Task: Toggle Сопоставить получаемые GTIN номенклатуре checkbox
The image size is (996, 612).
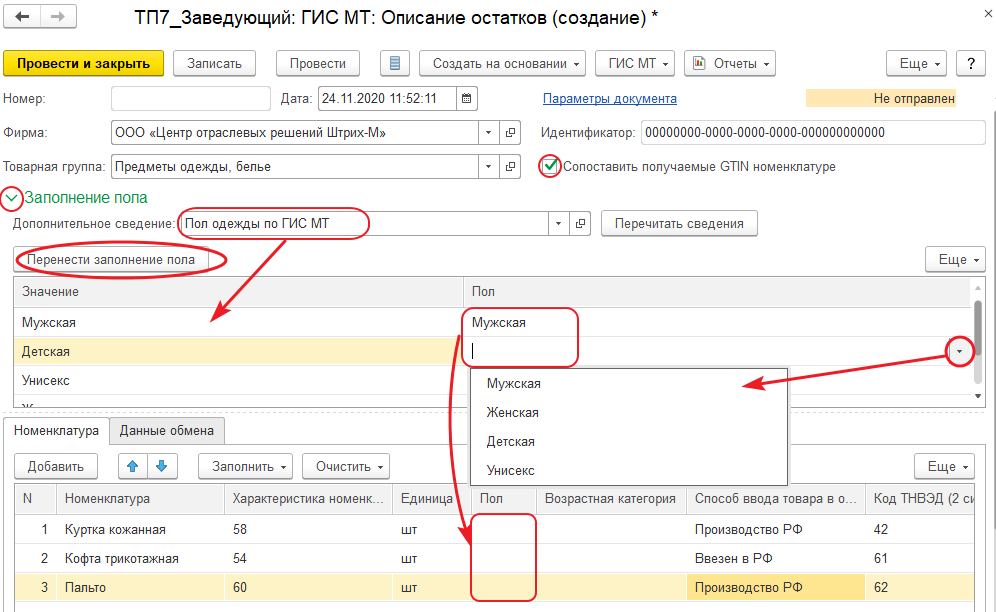Action: [550, 166]
